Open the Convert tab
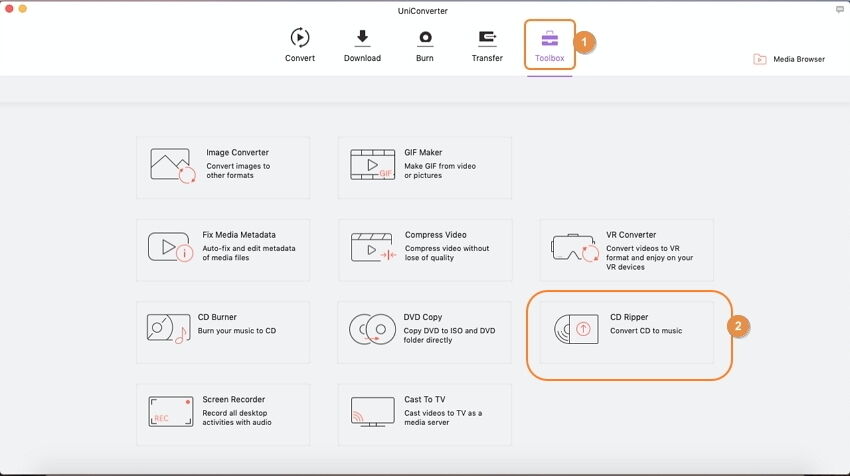This screenshot has height=476, width=850. (x=300, y=46)
